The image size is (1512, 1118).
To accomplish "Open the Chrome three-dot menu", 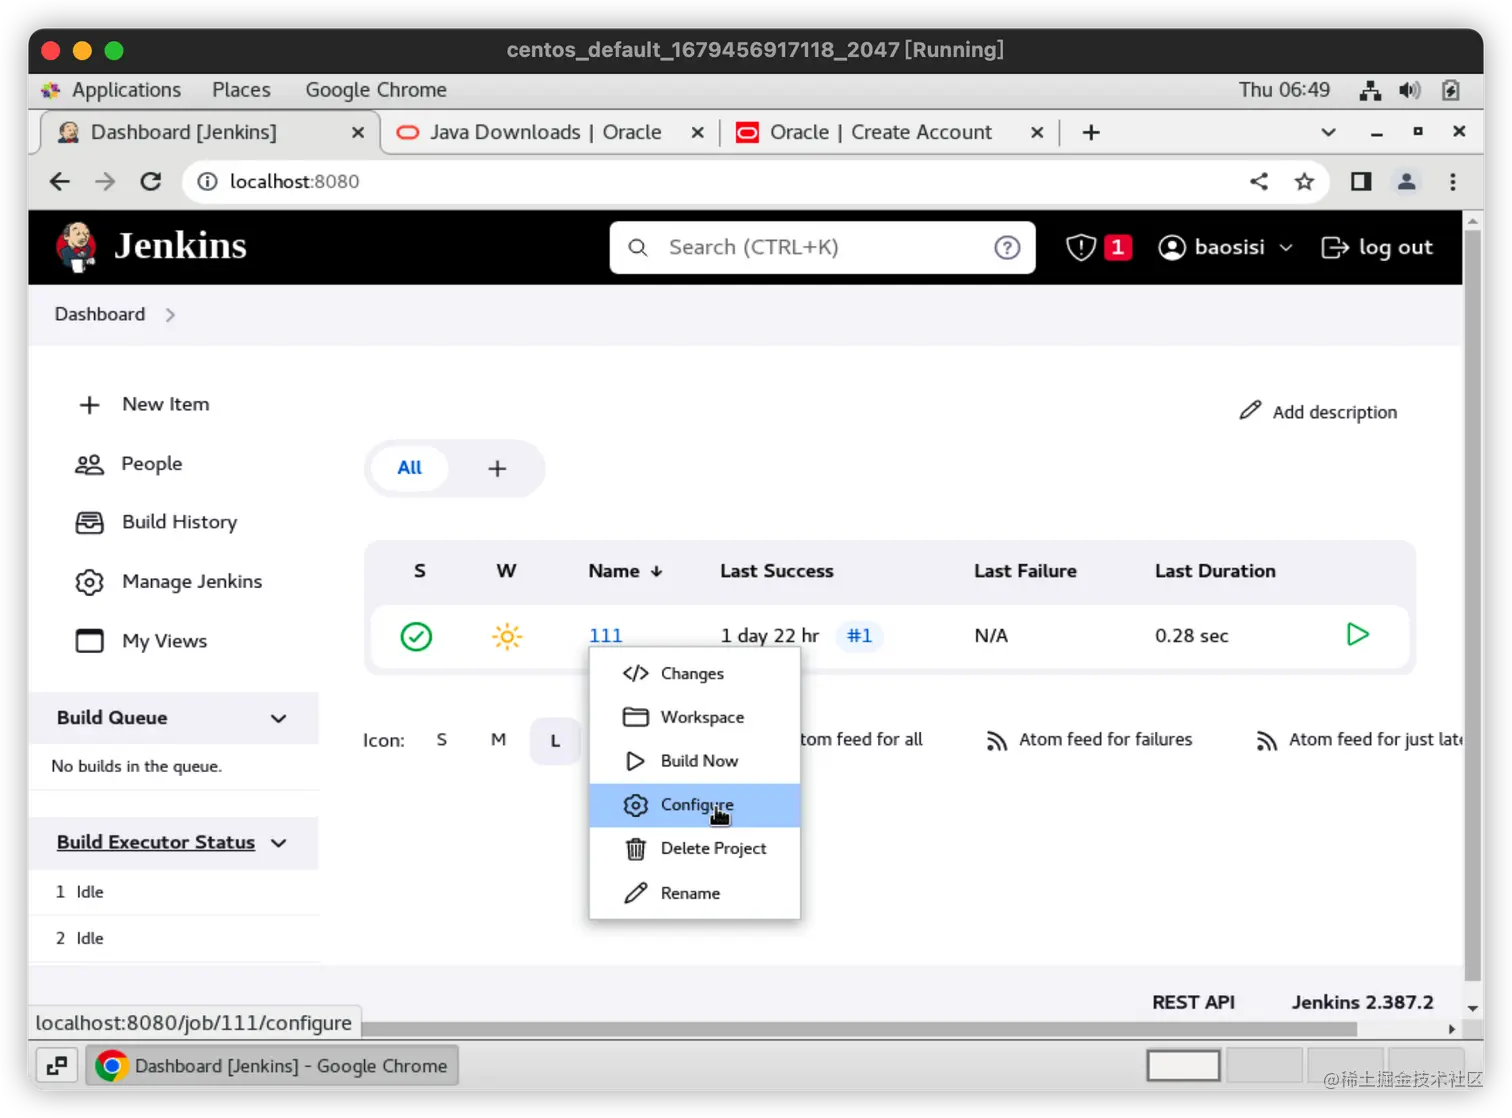I will [1453, 181].
